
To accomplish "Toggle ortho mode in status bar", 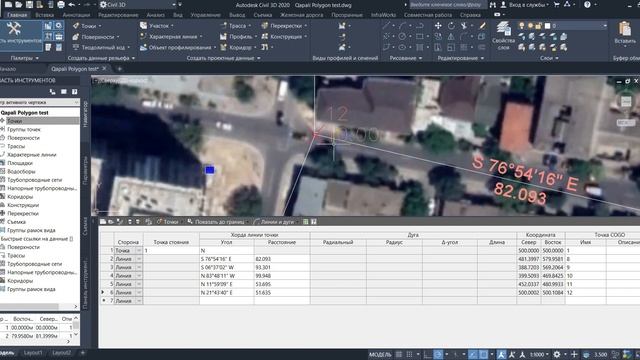I will pos(427,354).
